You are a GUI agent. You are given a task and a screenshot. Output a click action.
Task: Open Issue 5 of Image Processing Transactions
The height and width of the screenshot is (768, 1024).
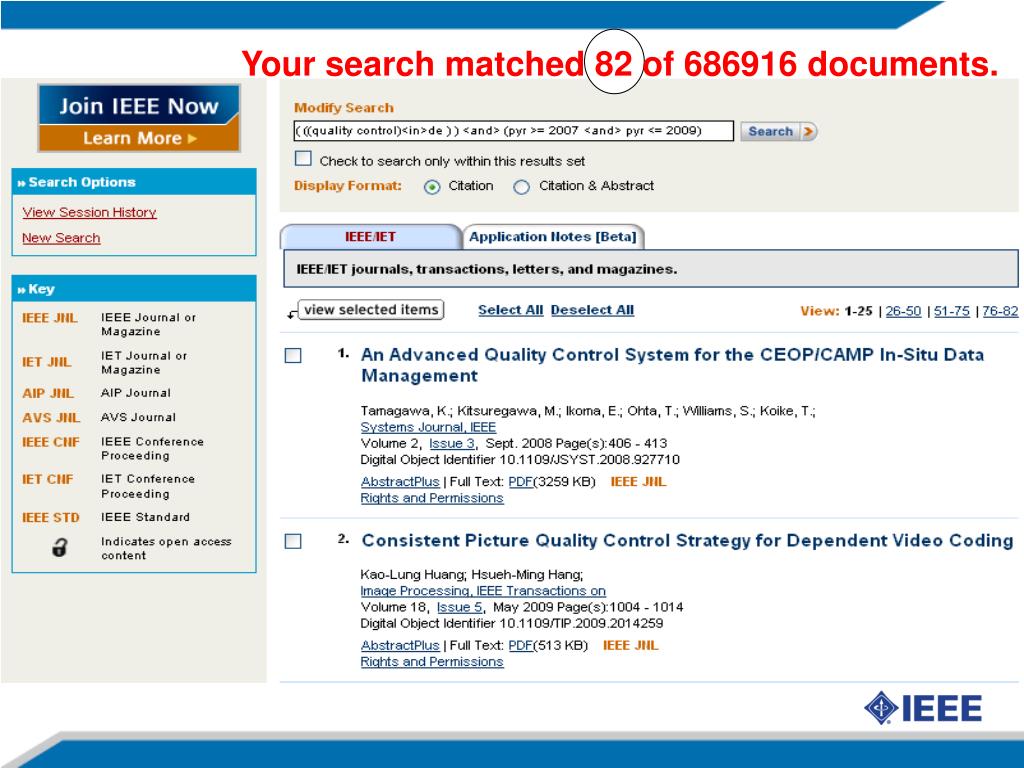[x=460, y=607]
